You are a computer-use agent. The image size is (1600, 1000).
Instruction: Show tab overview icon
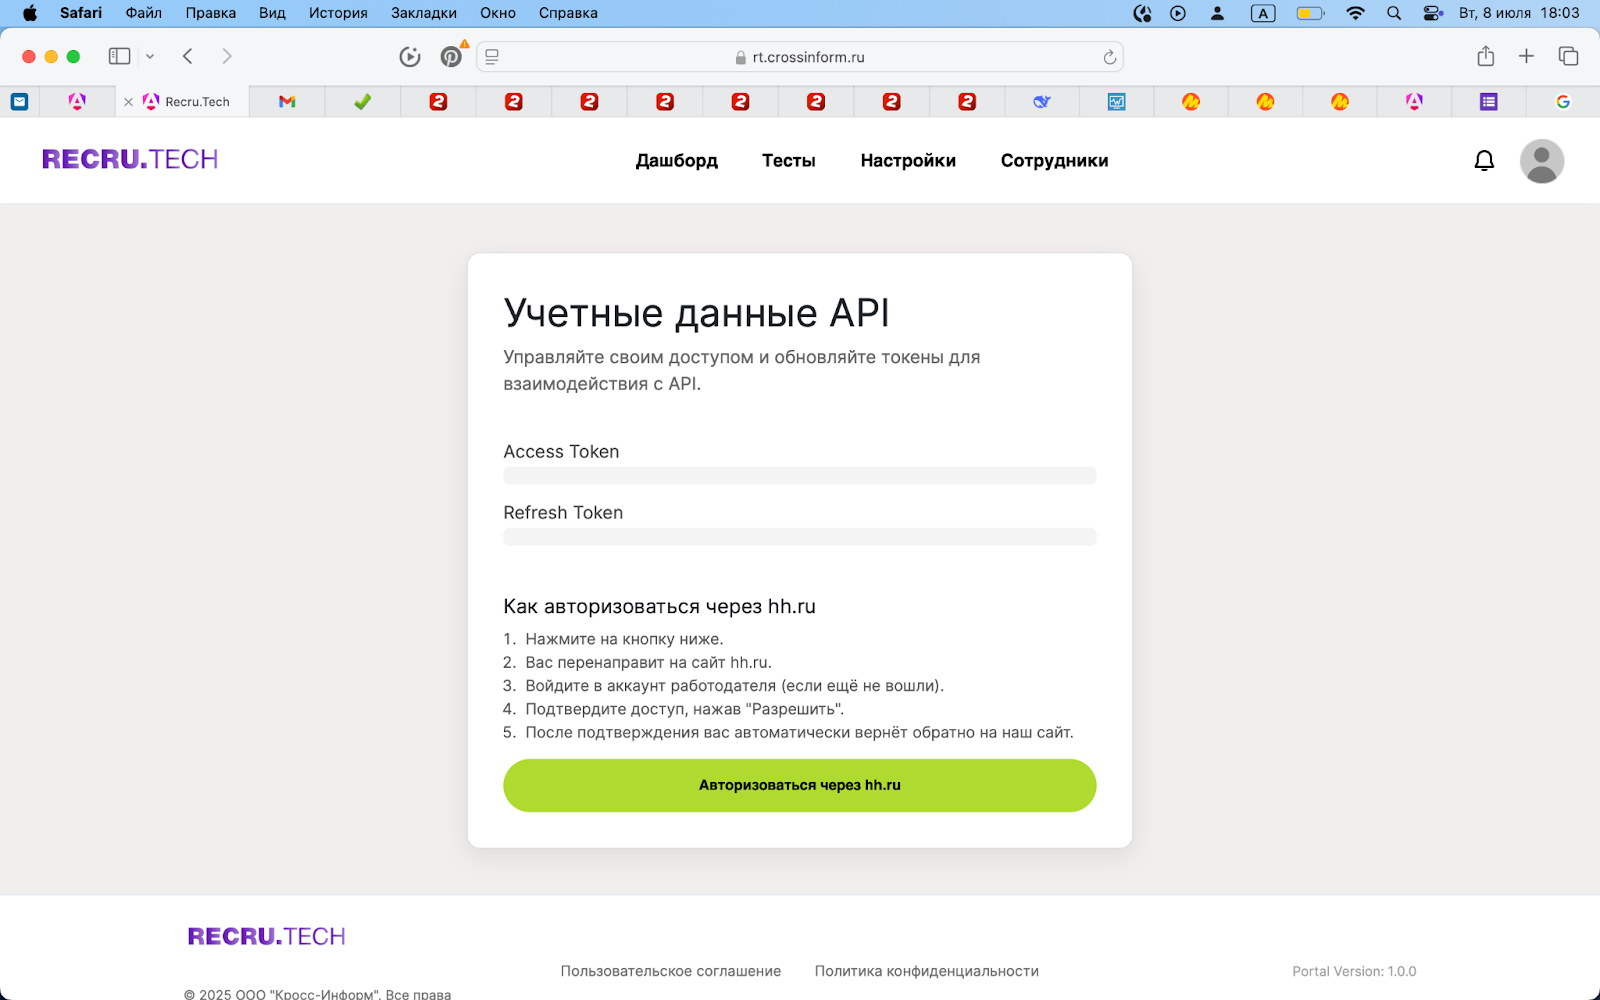pos(1568,56)
